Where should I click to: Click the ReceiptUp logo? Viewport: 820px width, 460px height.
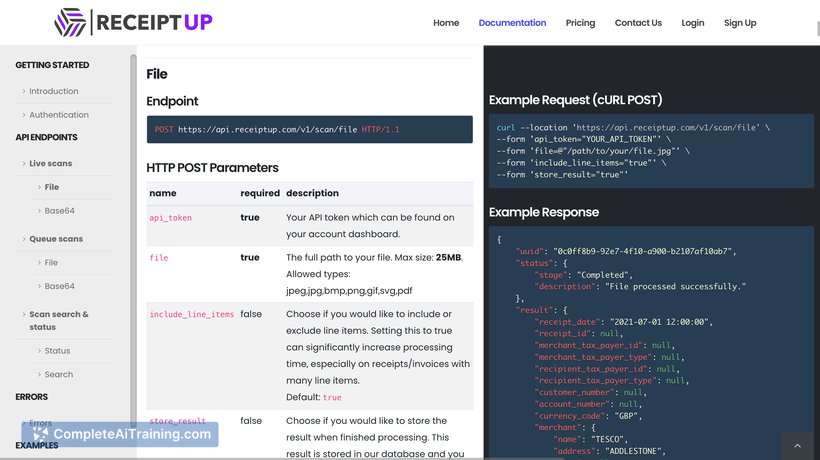133,22
